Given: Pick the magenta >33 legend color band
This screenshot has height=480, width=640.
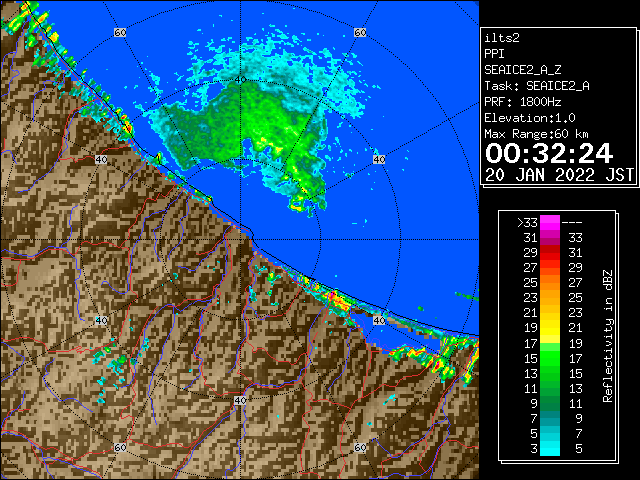Looking at the screenshot, I should (x=550, y=223).
